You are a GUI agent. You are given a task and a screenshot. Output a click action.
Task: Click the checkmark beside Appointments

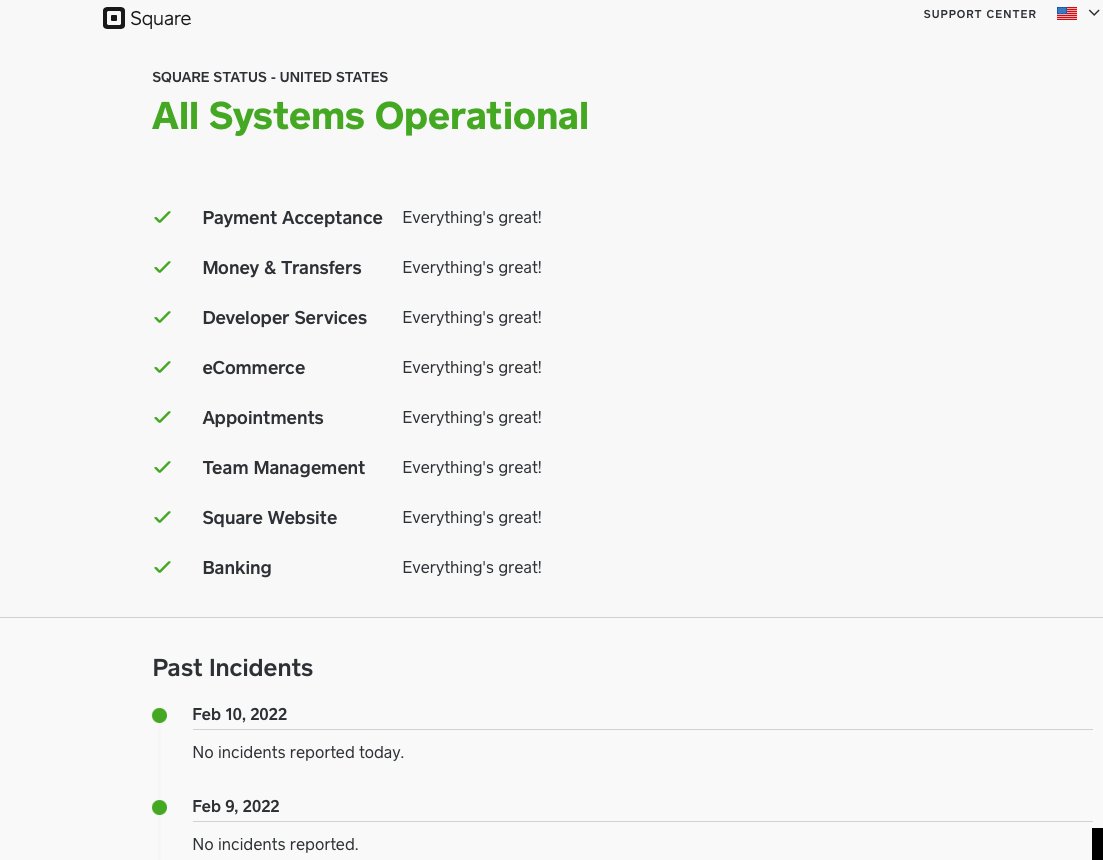(x=162, y=417)
